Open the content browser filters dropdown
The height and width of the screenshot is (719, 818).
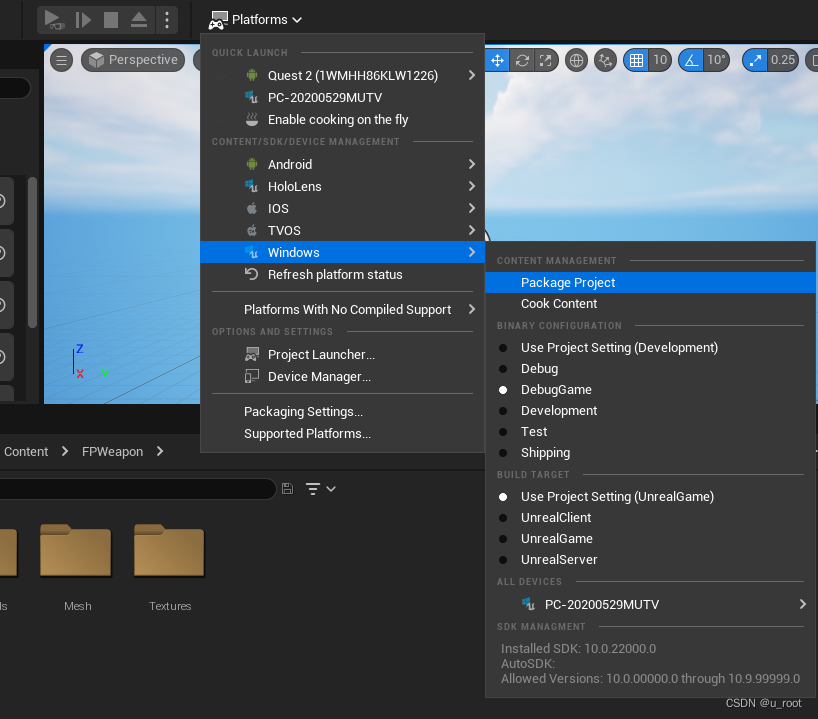coord(320,489)
